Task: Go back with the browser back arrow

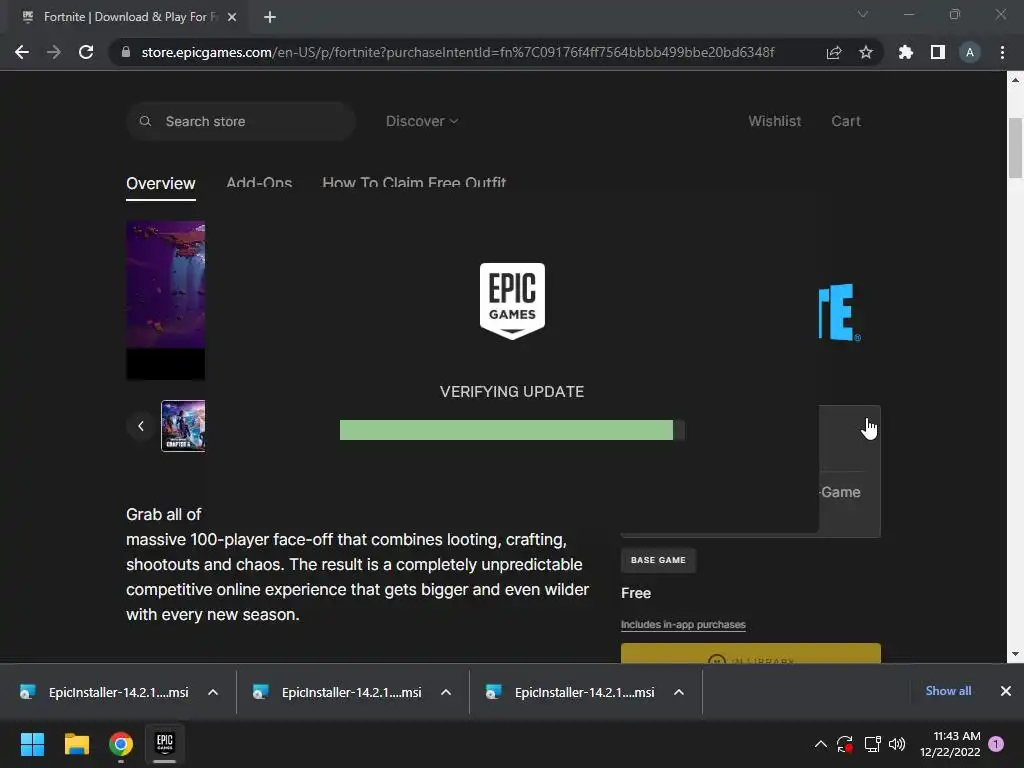Action: pos(22,52)
